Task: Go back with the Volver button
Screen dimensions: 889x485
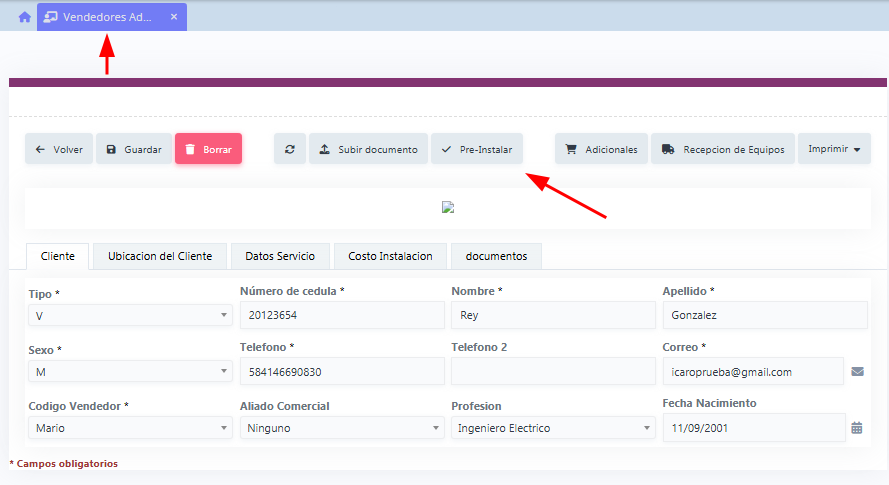Action: pos(59,149)
